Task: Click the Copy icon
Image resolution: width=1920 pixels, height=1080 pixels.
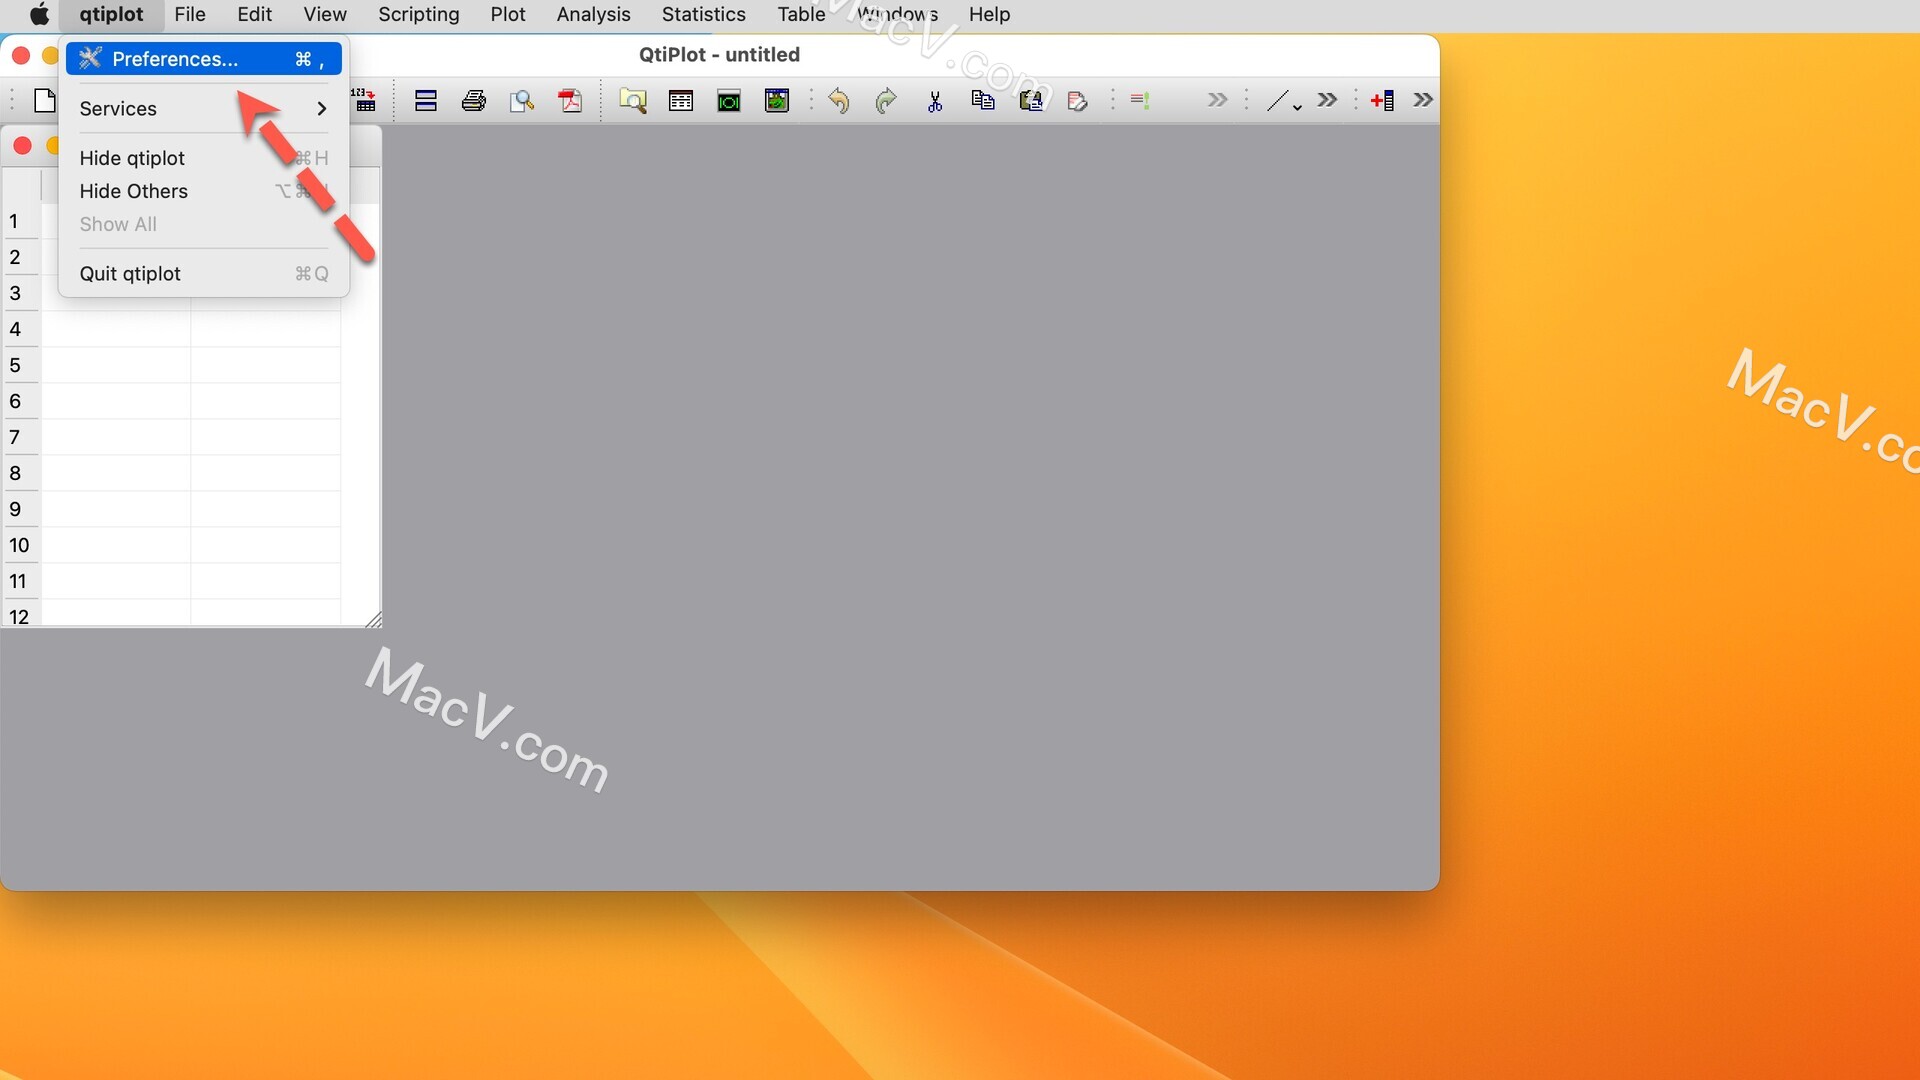Action: coord(983,100)
